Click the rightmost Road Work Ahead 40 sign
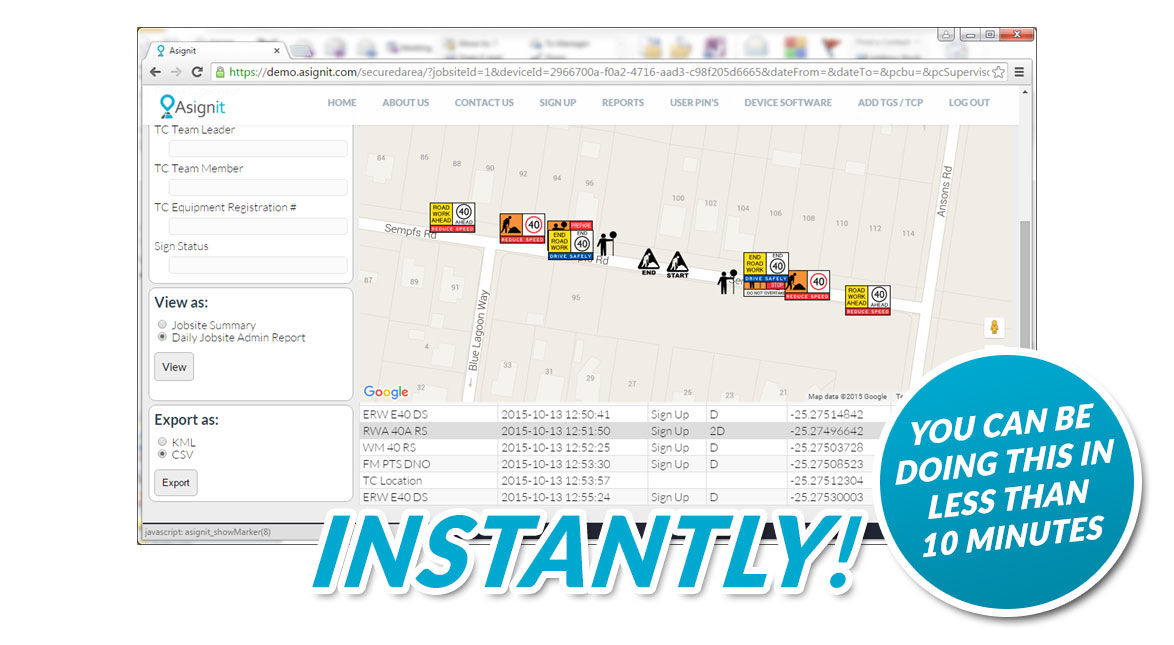The width and height of the screenshot is (1174, 645). pyautogui.click(x=868, y=300)
